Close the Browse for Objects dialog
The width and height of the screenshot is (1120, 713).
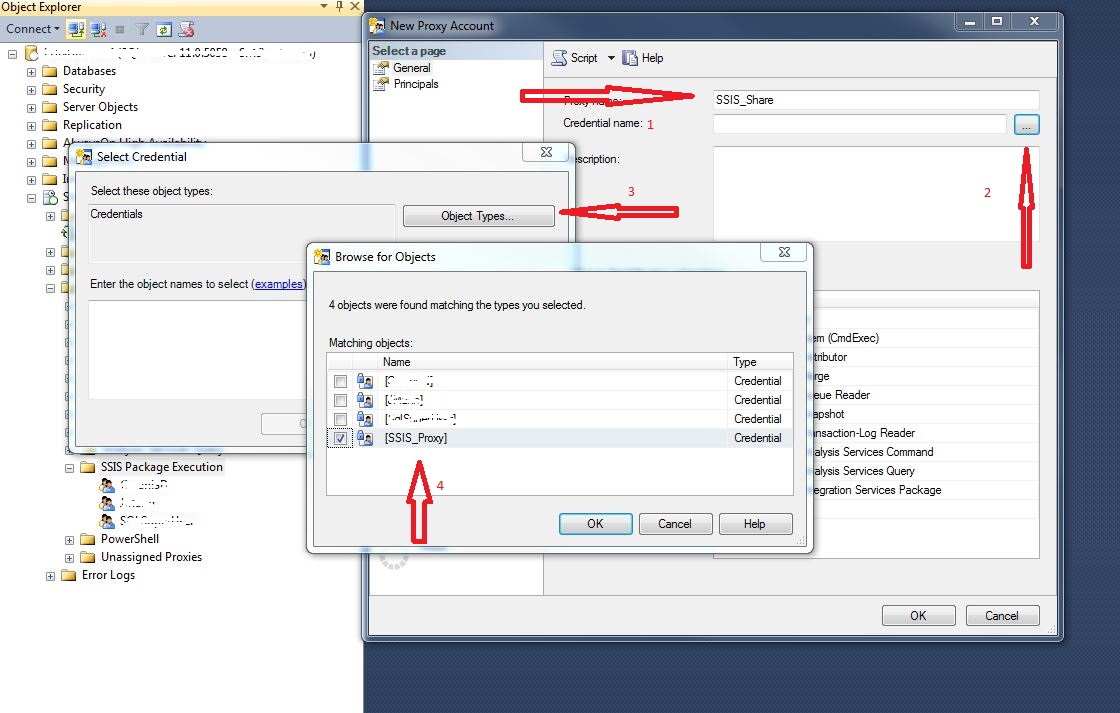click(784, 251)
